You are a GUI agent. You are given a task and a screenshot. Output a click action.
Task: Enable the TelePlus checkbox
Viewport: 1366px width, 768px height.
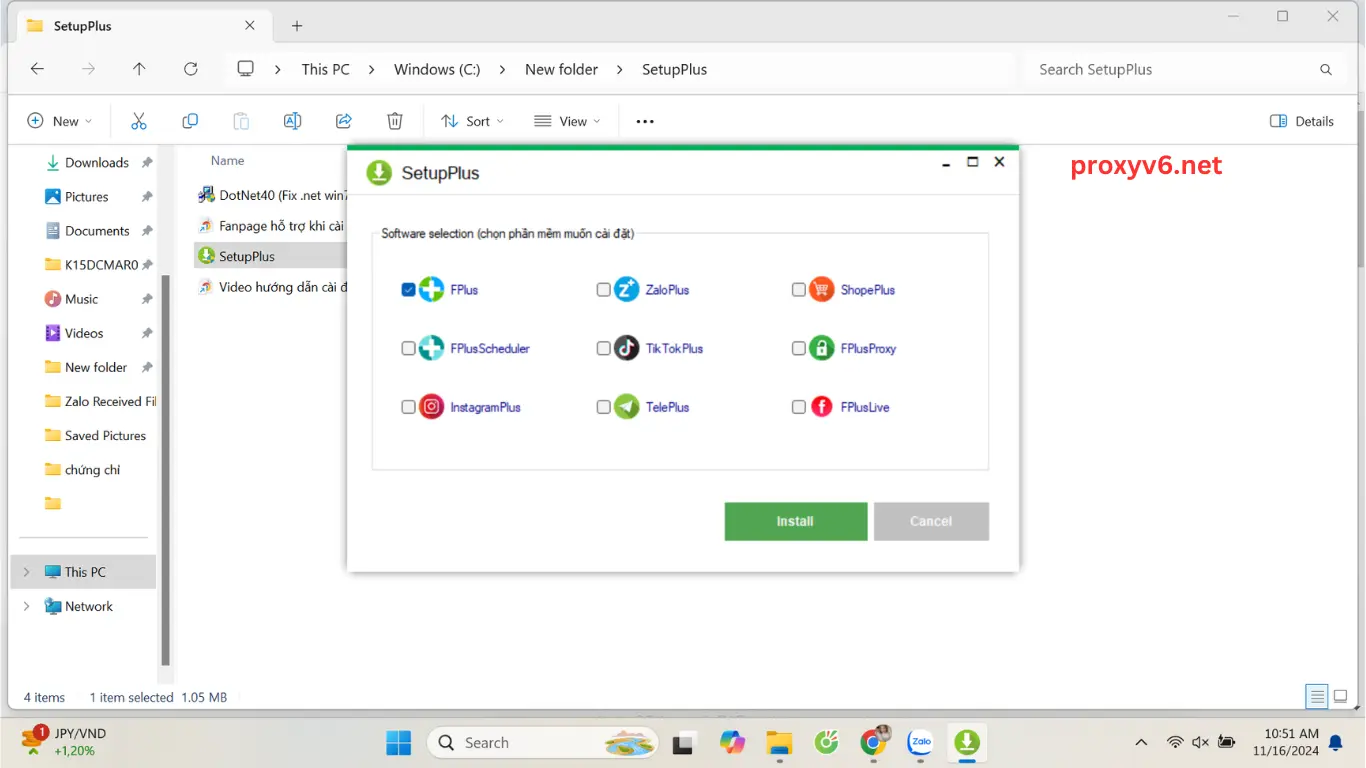click(x=603, y=407)
